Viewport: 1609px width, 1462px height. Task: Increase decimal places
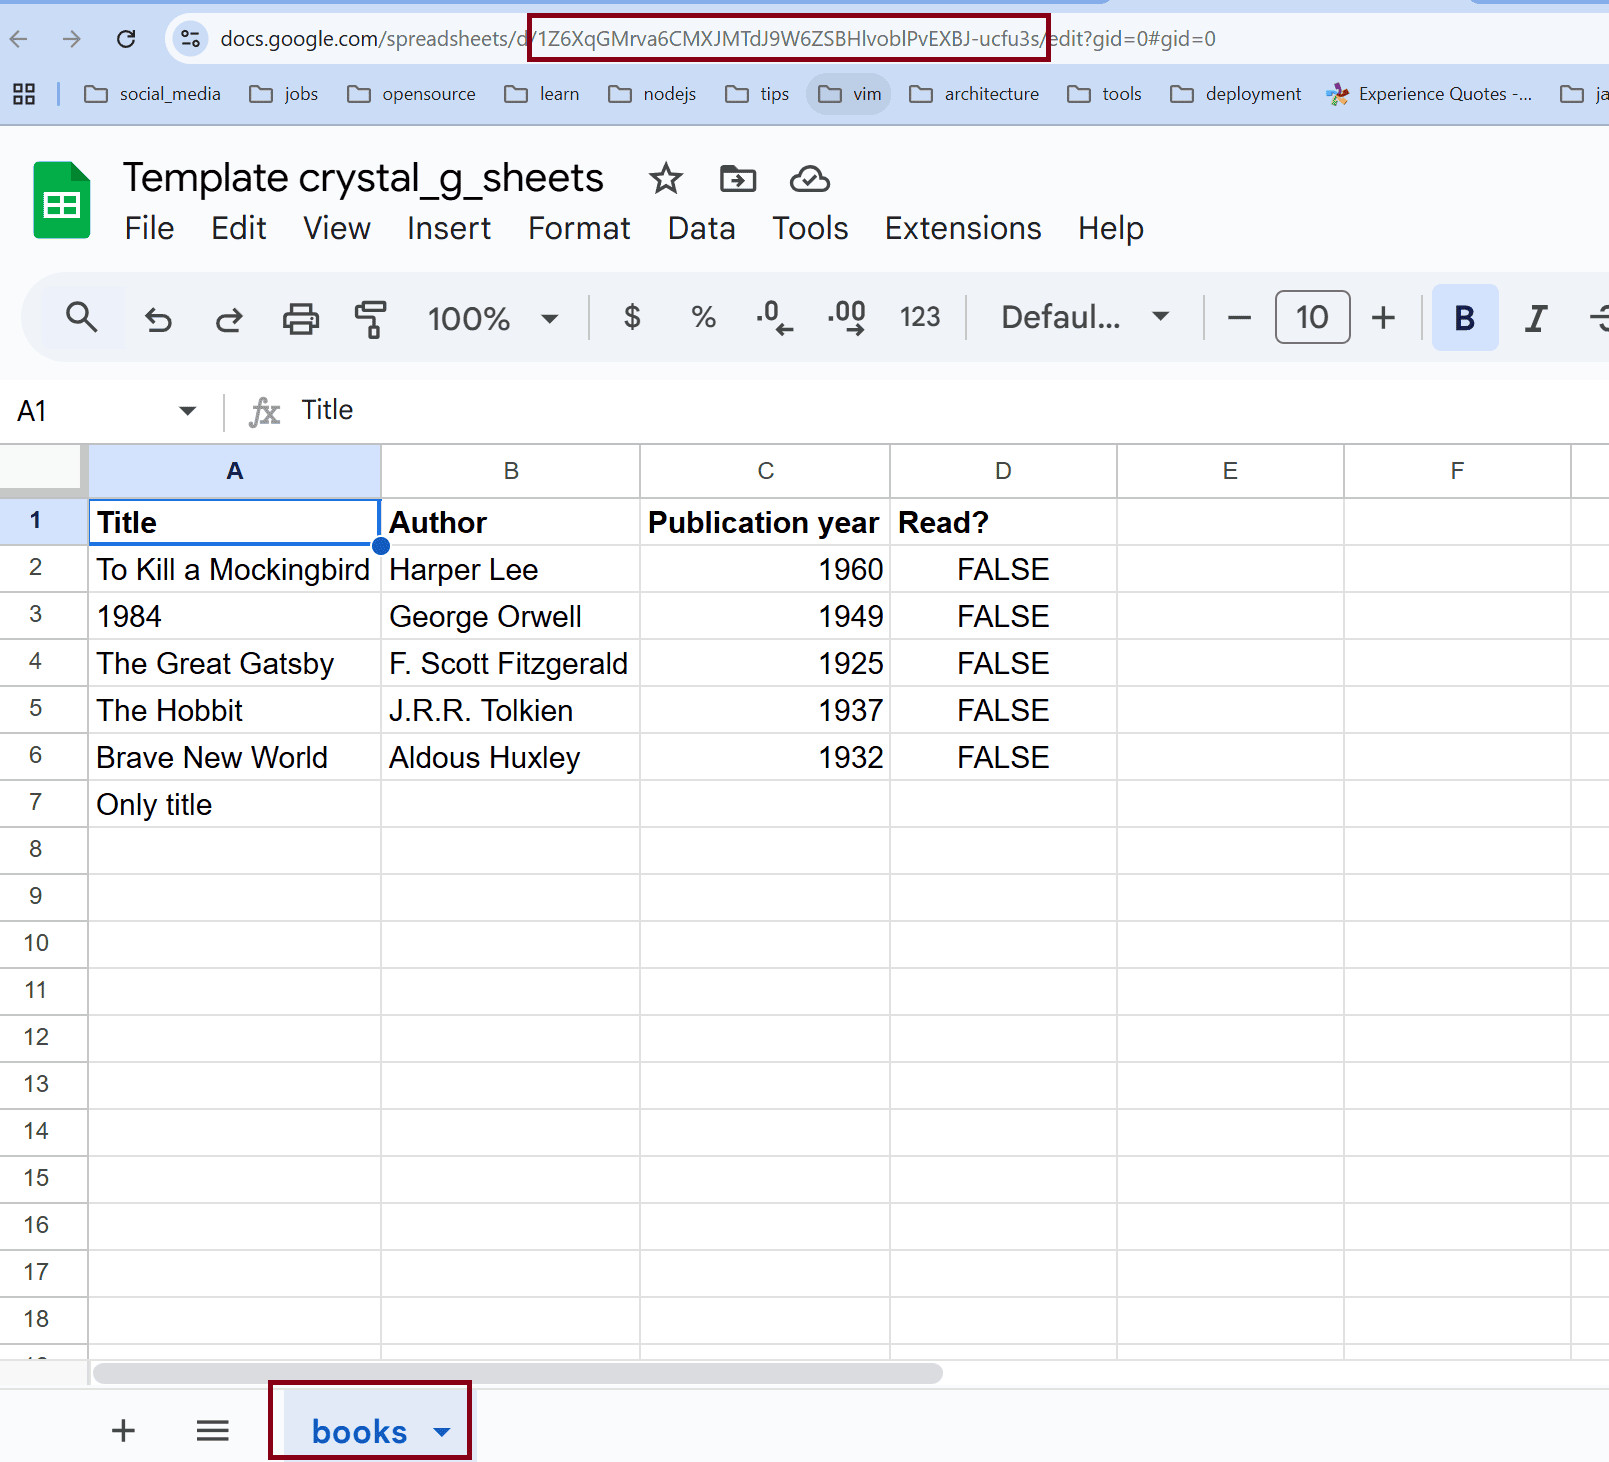848,317
